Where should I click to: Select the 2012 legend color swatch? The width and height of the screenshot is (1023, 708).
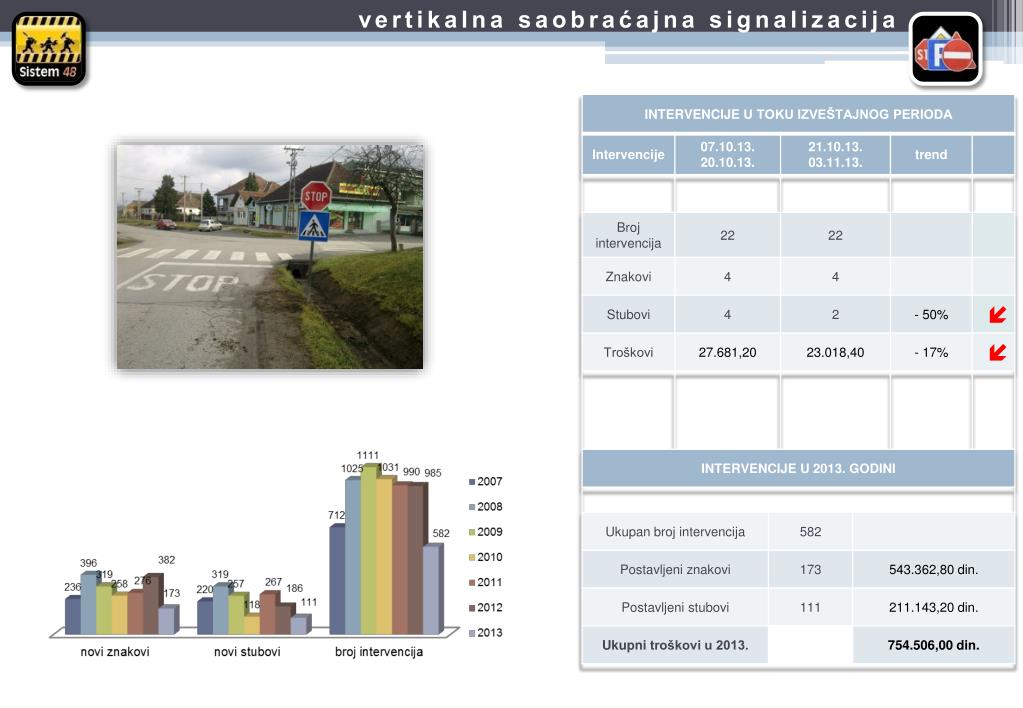coord(472,608)
